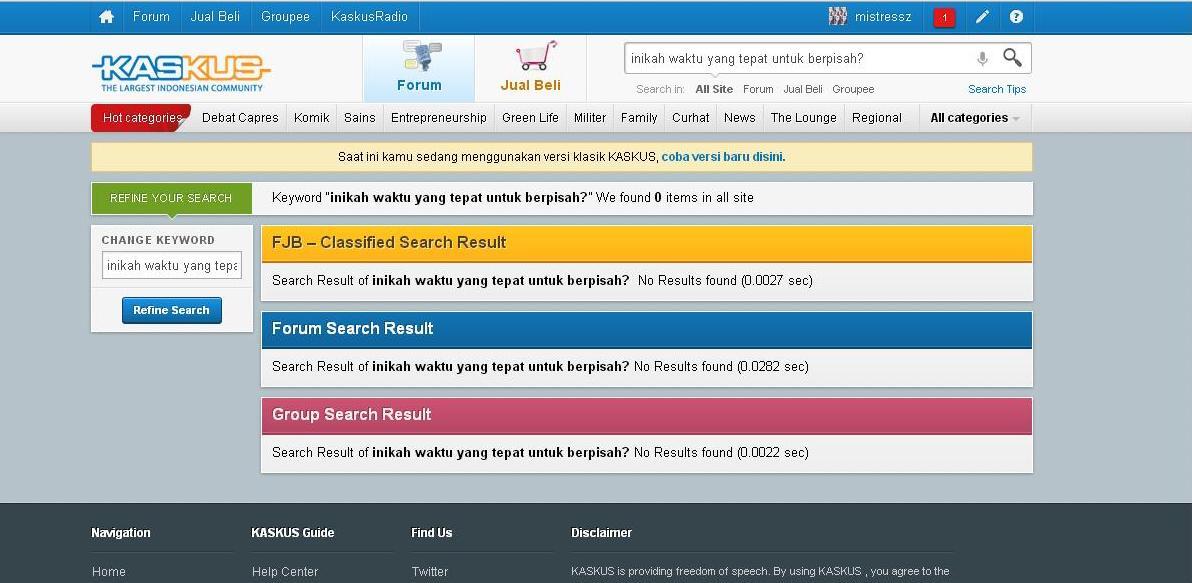Open KaskusRadio in the top bar
The height and width of the screenshot is (583, 1192).
click(x=369, y=17)
